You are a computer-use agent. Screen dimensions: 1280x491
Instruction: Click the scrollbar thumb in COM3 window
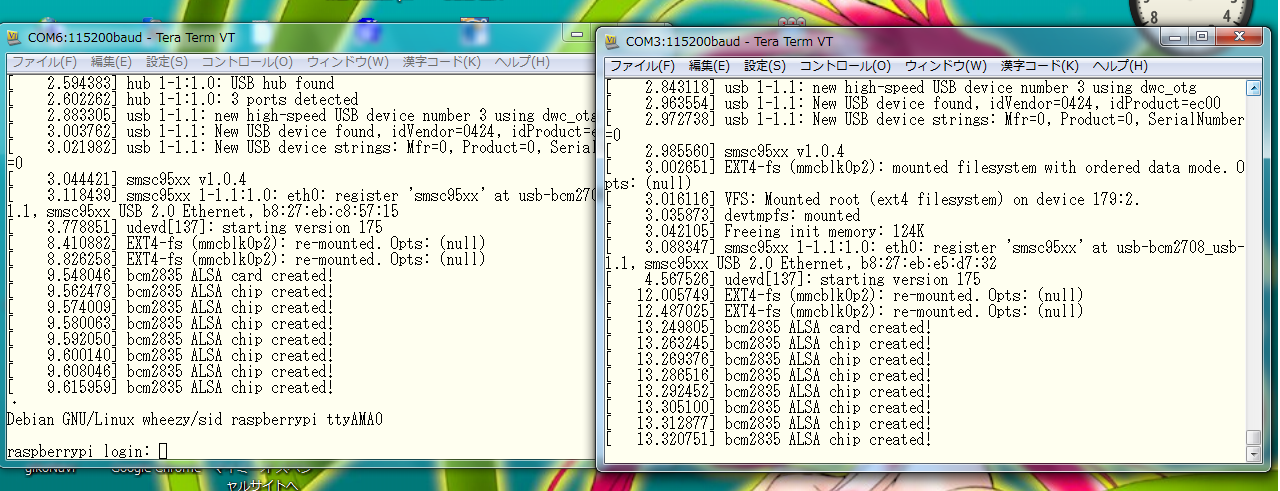[1254, 437]
